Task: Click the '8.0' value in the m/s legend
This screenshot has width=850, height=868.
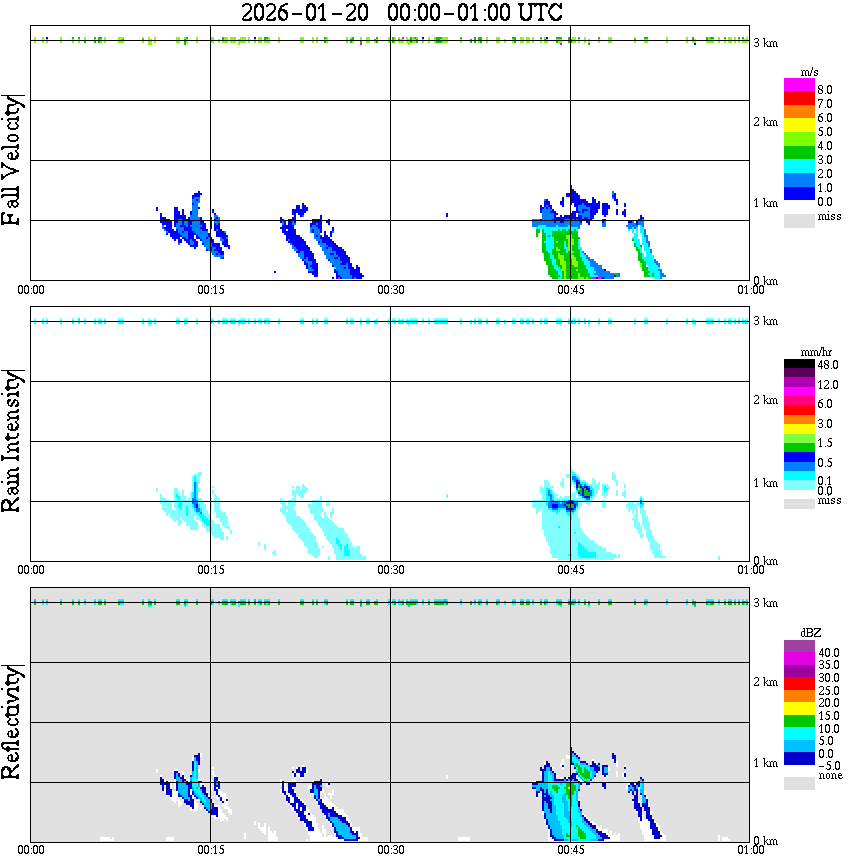Action: click(825, 90)
